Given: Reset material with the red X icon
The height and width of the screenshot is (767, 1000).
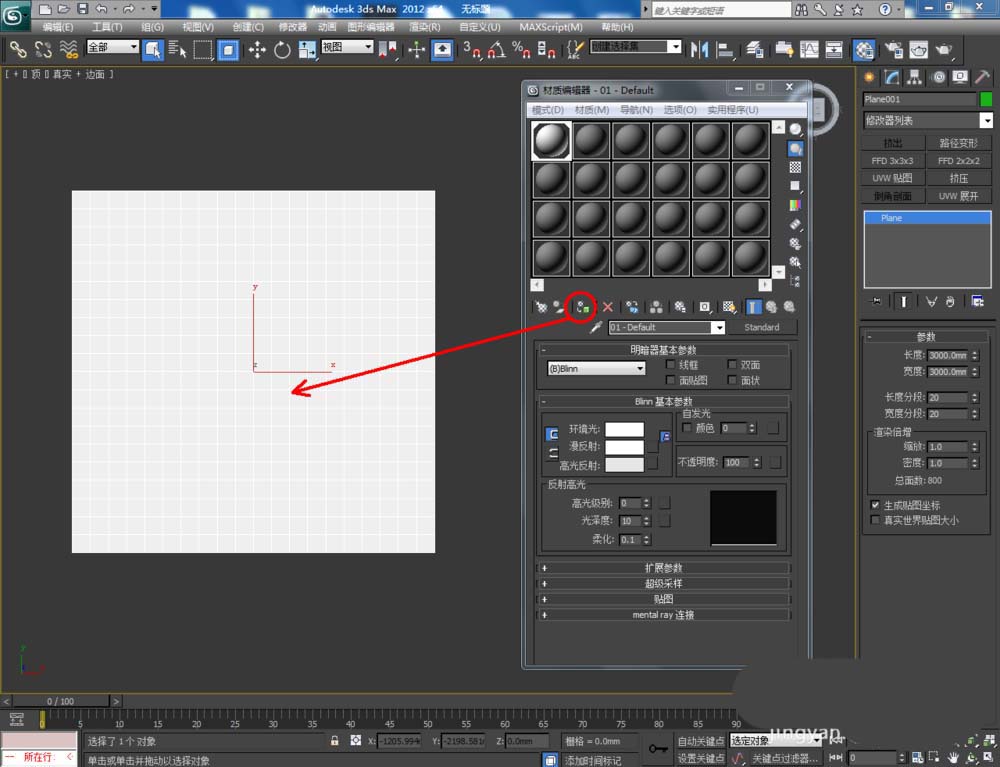Looking at the screenshot, I should (608, 307).
